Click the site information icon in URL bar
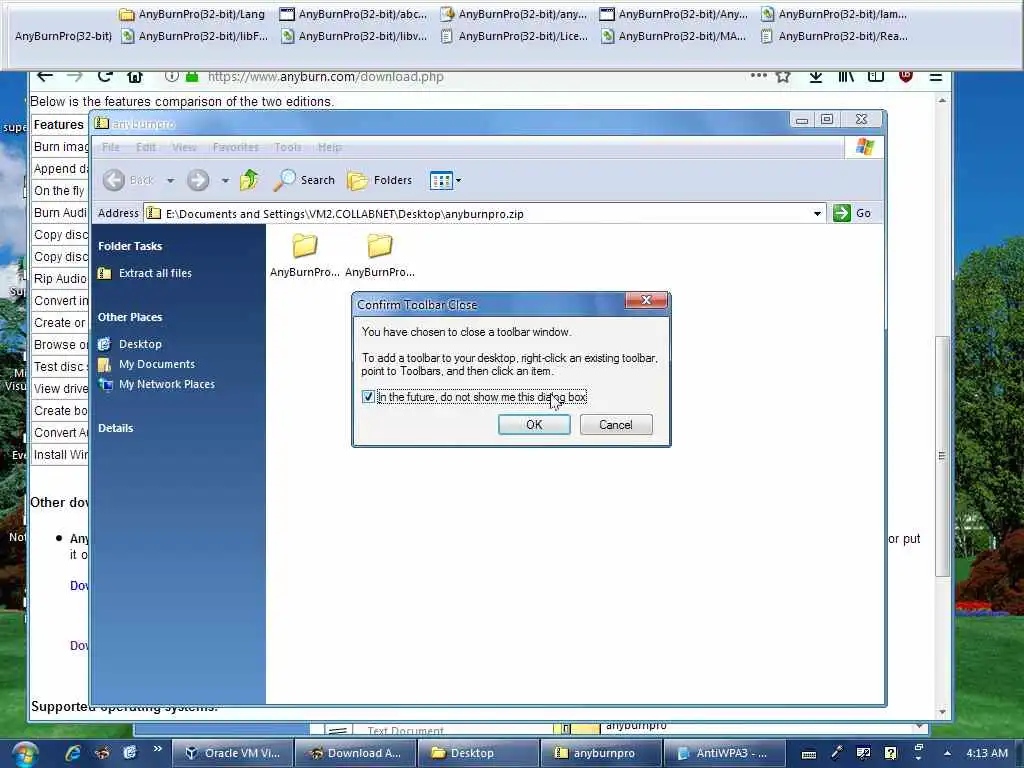This screenshot has height=768, width=1024. 171,76
